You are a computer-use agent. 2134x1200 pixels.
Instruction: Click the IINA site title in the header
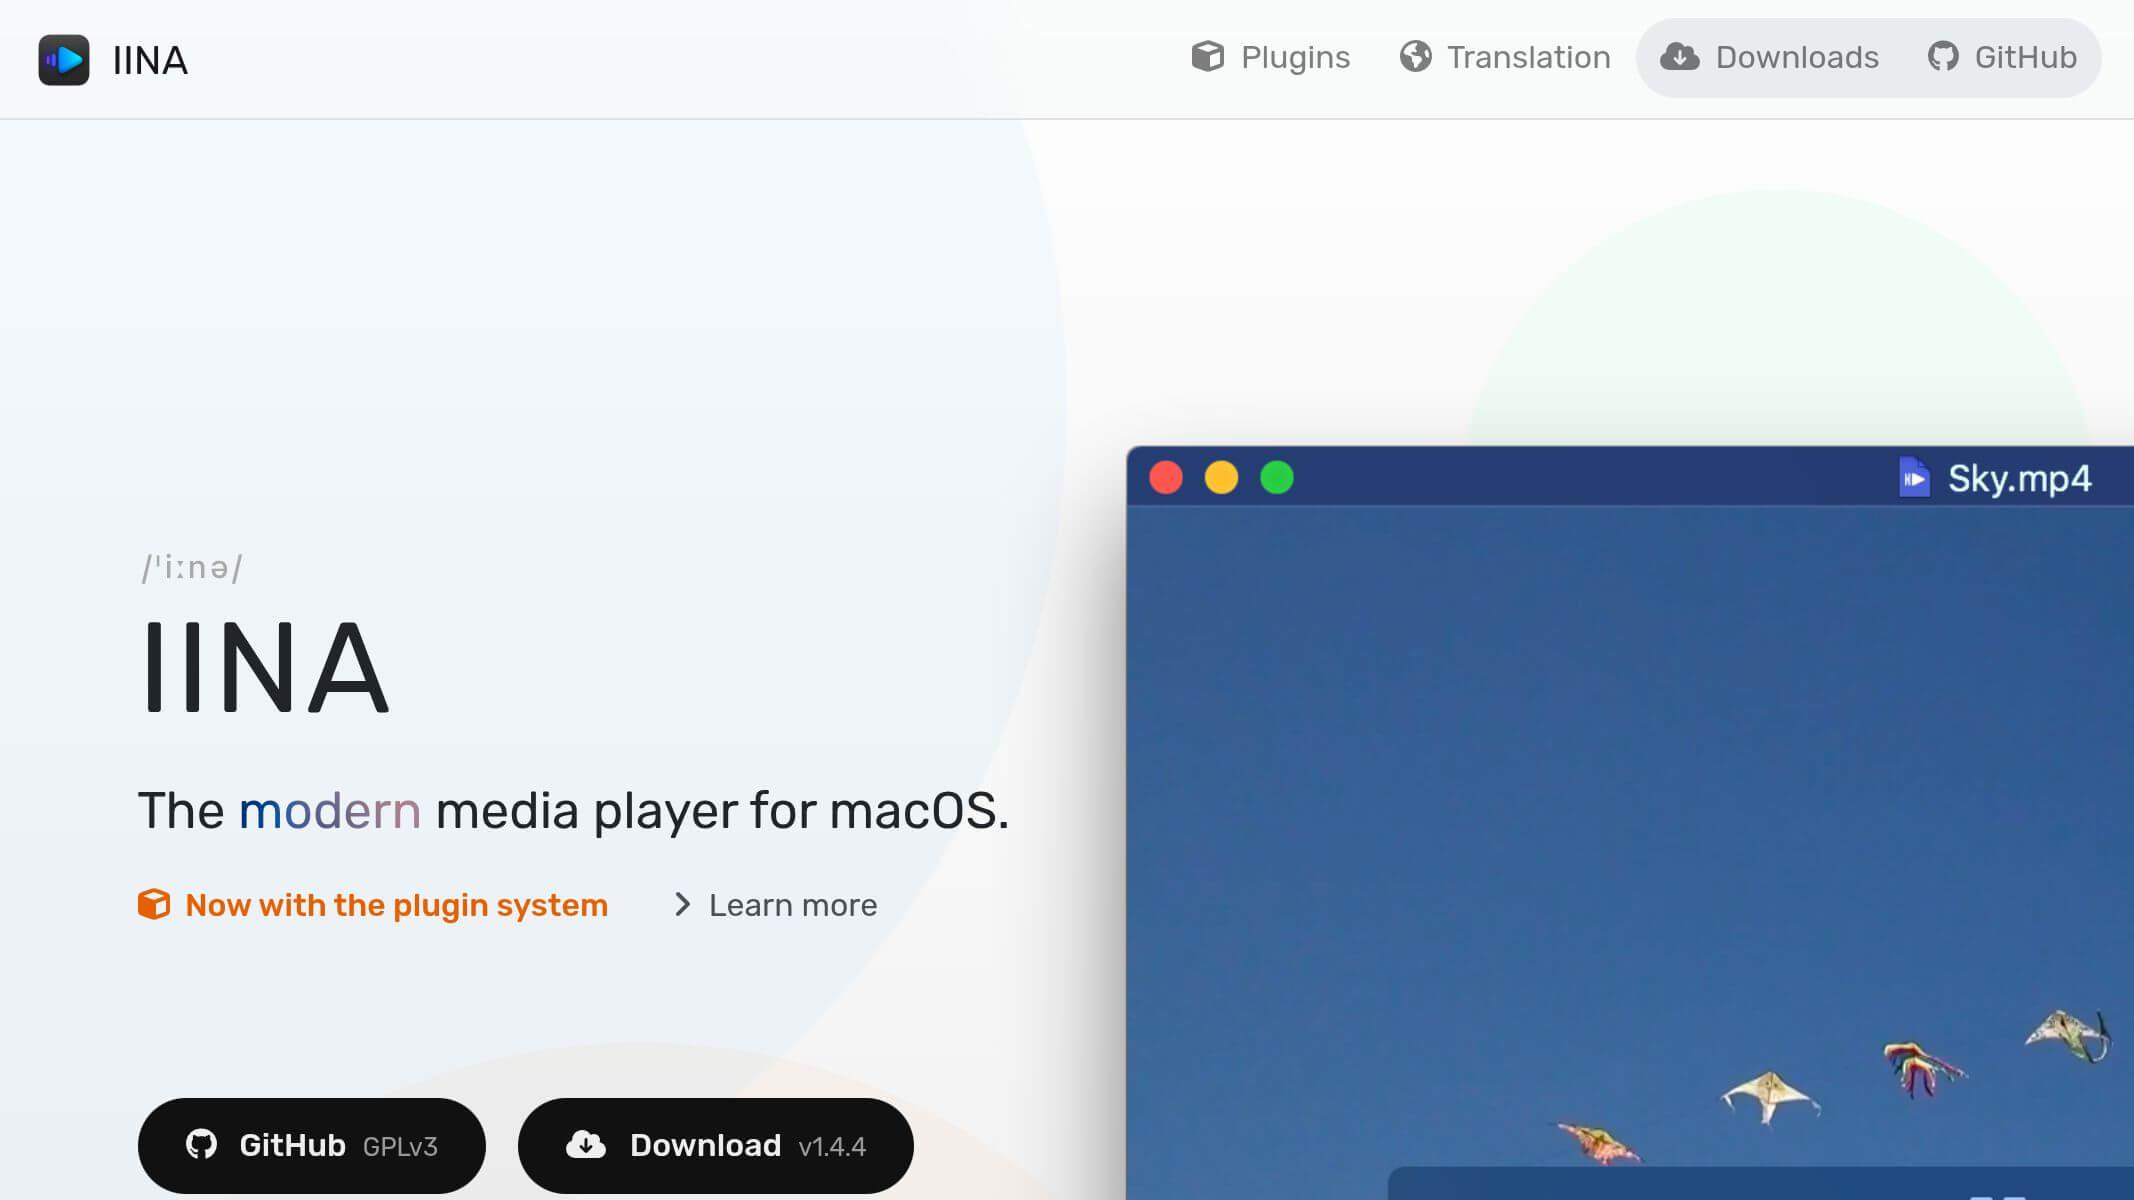pos(150,60)
